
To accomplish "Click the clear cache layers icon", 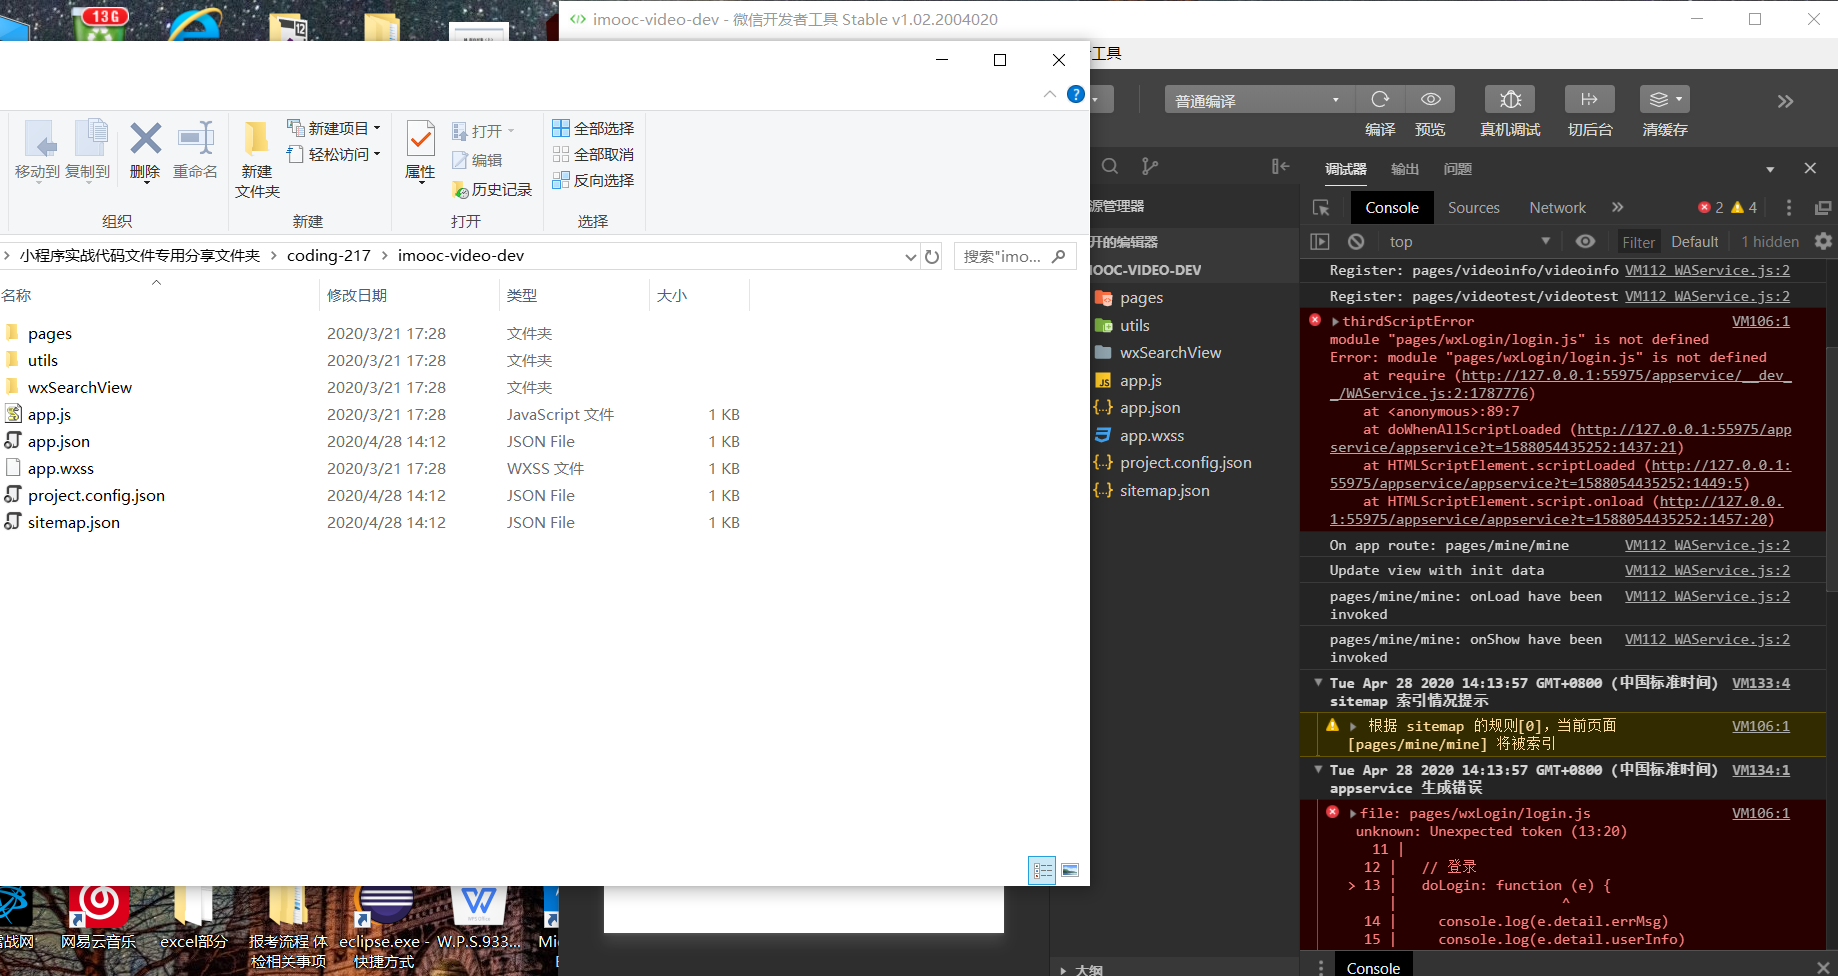I will [x=1665, y=99].
